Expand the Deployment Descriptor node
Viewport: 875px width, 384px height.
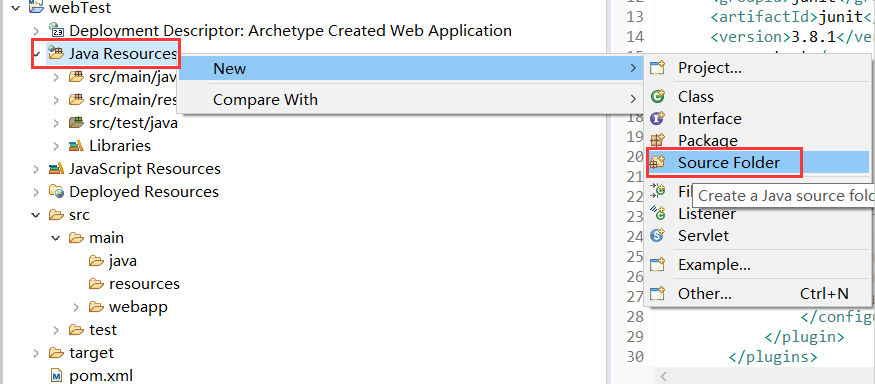36,31
